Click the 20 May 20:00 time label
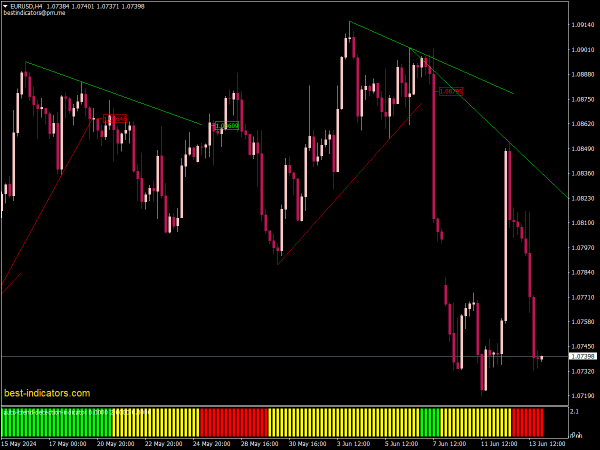This screenshot has width=600, height=450. point(116,444)
